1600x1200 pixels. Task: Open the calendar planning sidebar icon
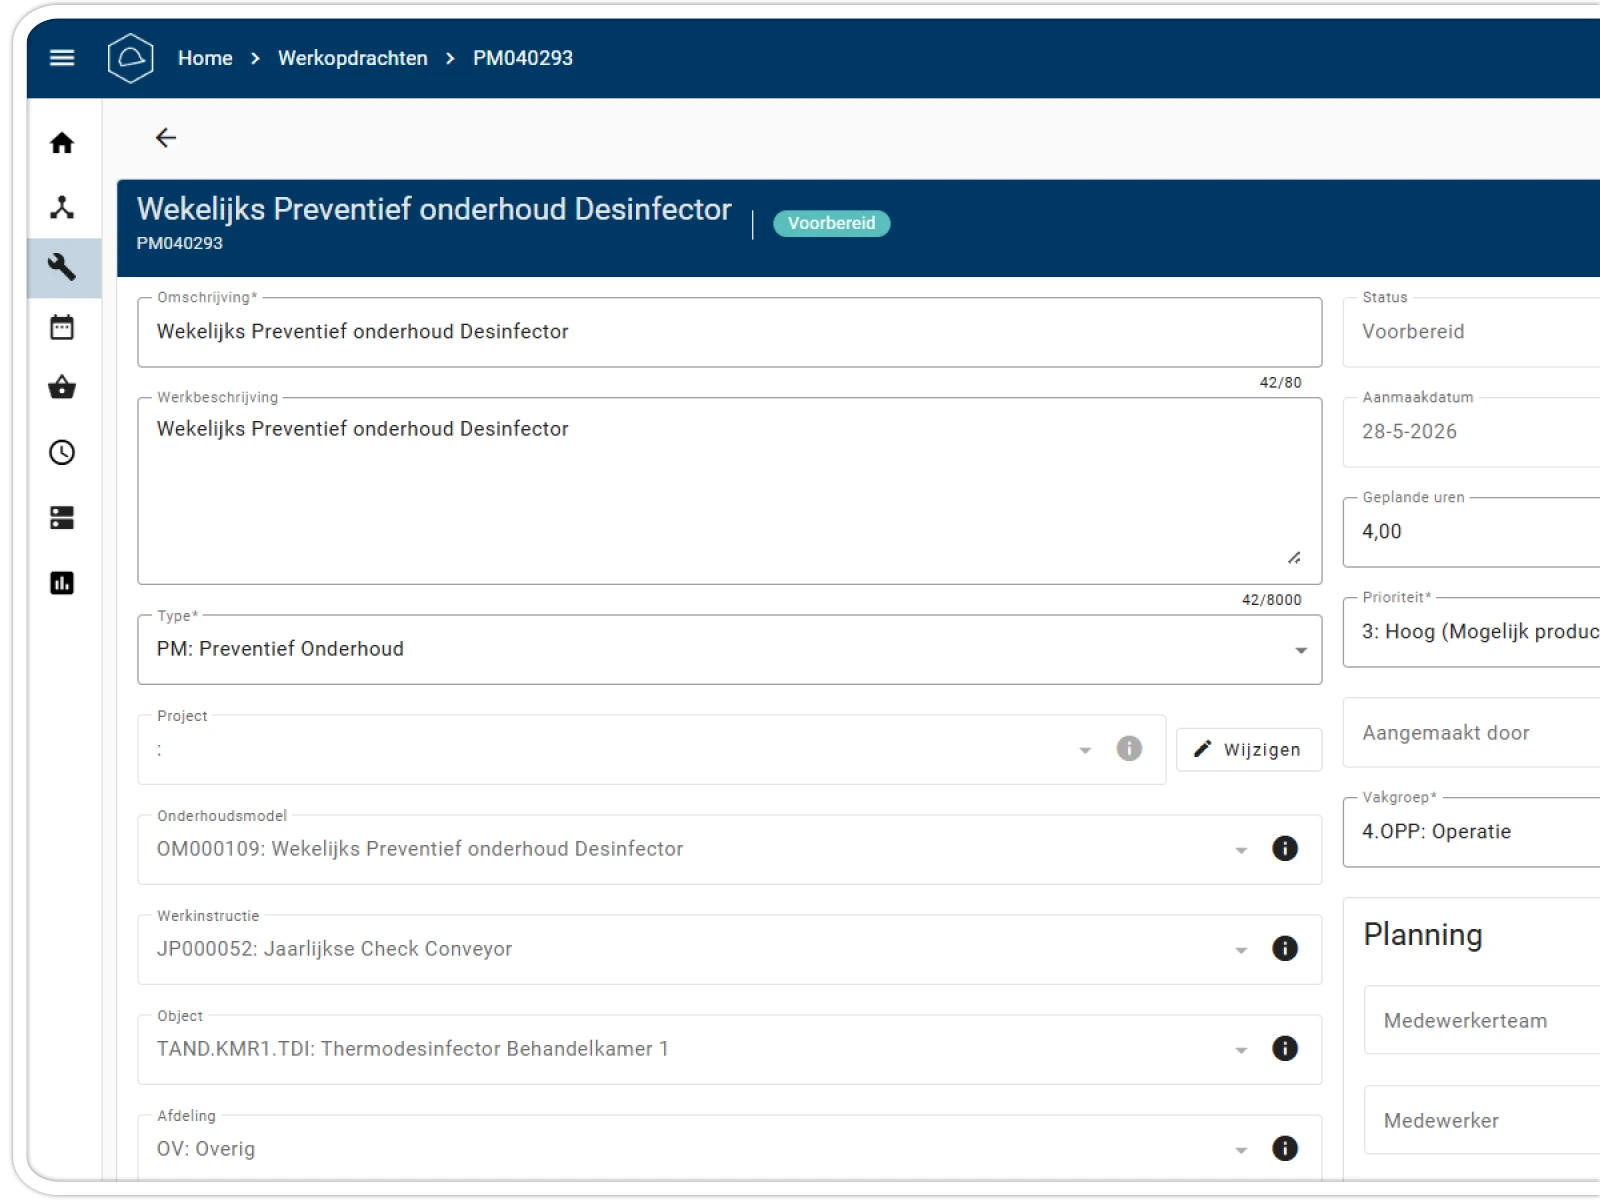62,327
